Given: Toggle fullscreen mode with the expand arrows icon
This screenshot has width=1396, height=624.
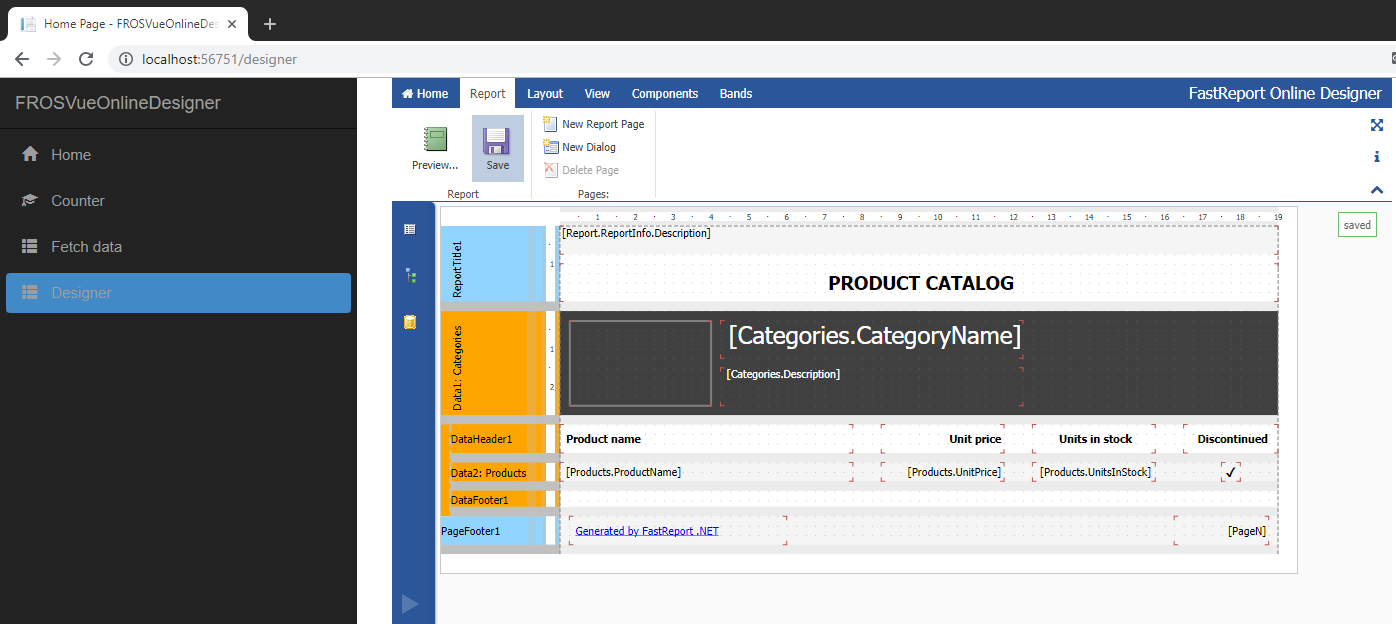Looking at the screenshot, I should coord(1377,125).
